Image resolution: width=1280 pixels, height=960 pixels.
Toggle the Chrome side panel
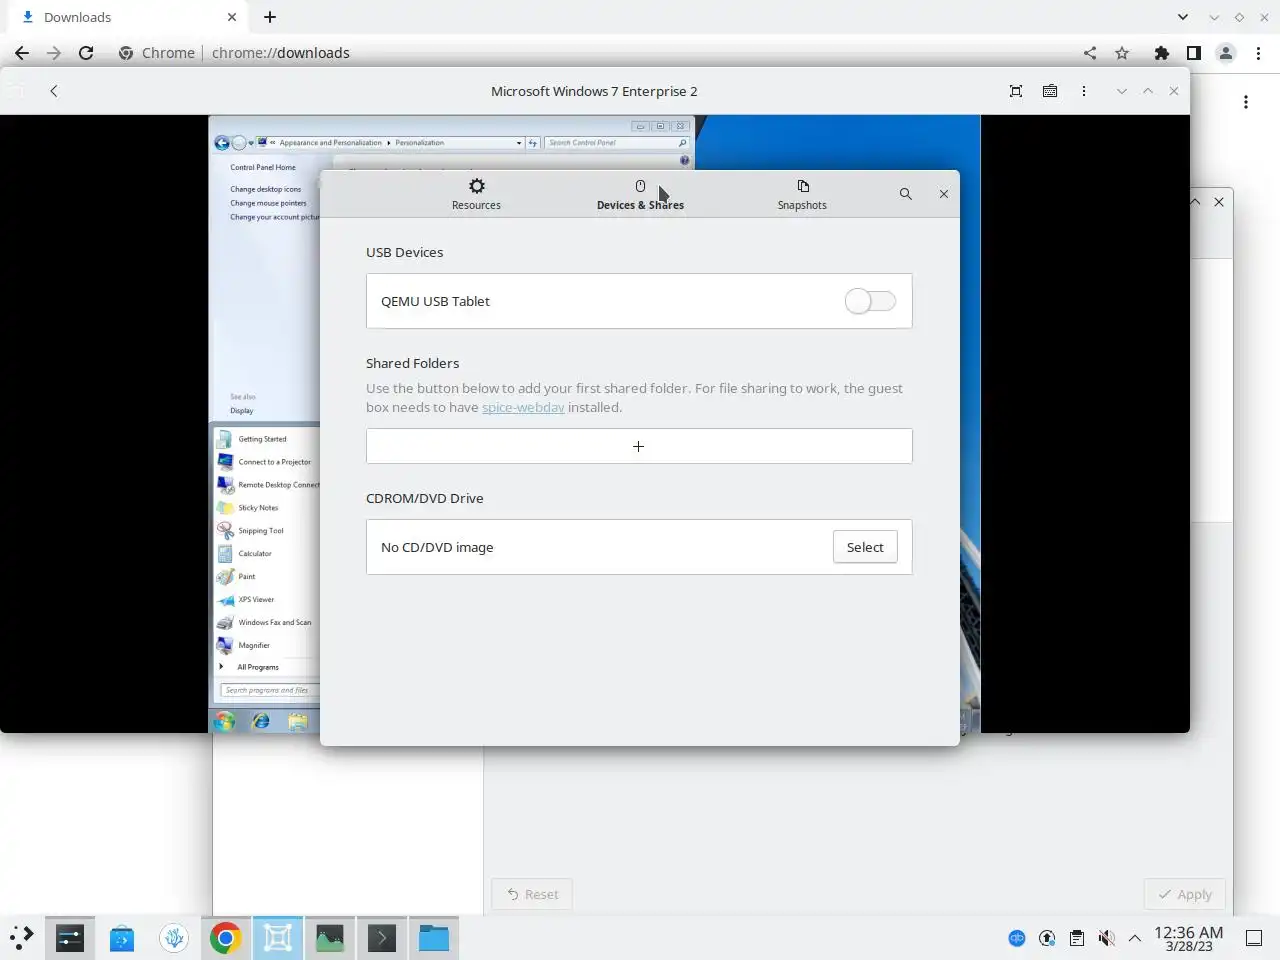point(1194,53)
